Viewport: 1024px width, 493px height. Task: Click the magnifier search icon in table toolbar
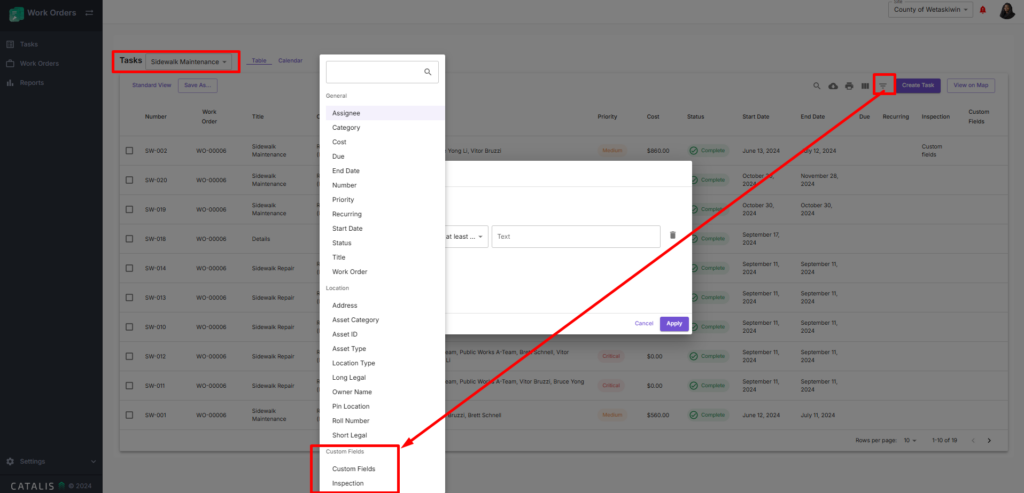point(817,86)
